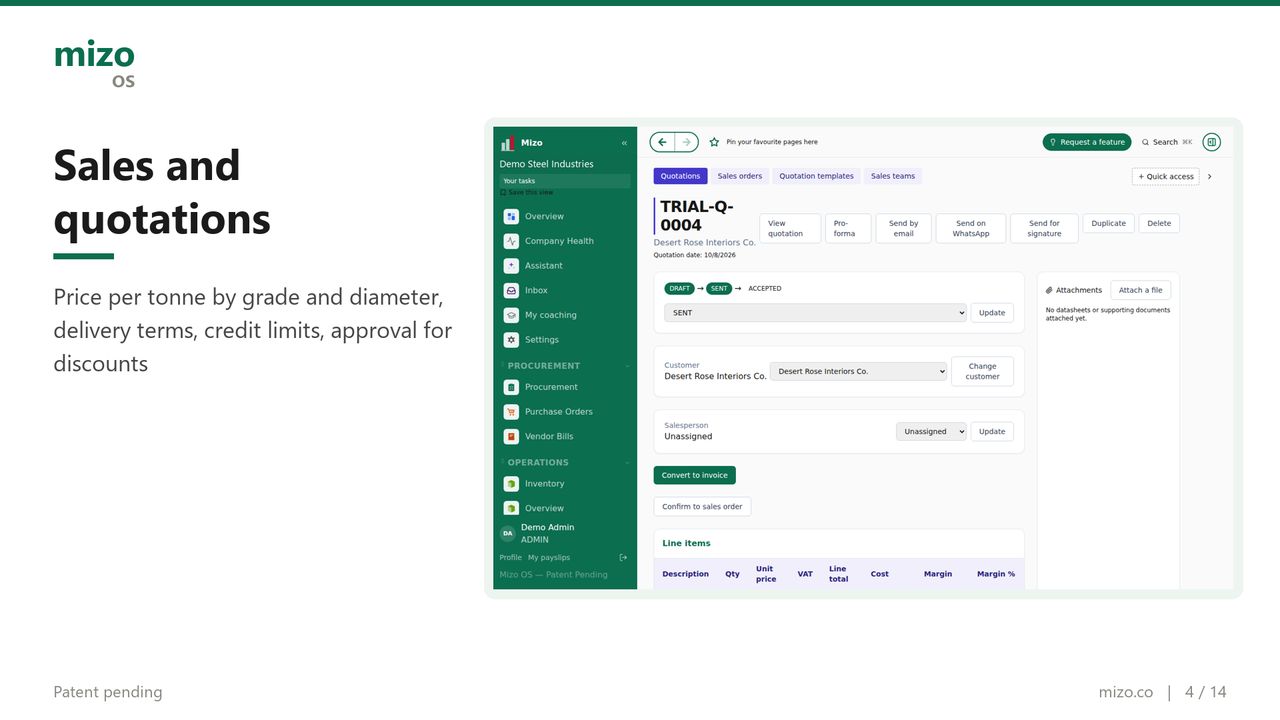
Task: Open the My coaching graduation cap icon
Action: click(511, 315)
